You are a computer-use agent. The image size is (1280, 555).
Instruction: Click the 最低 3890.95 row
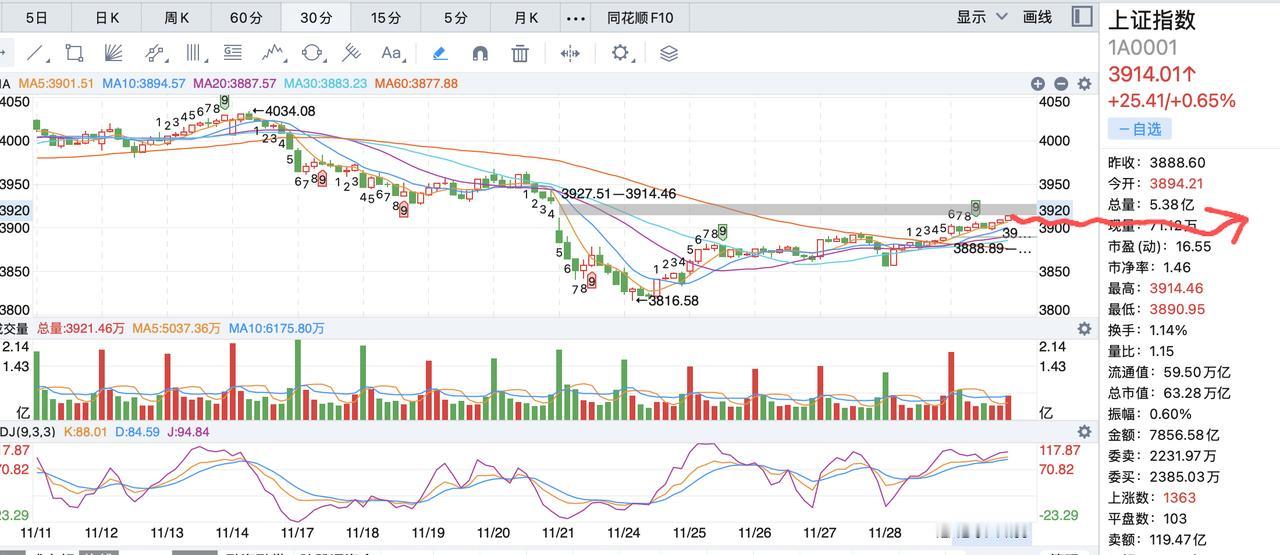pos(1155,309)
